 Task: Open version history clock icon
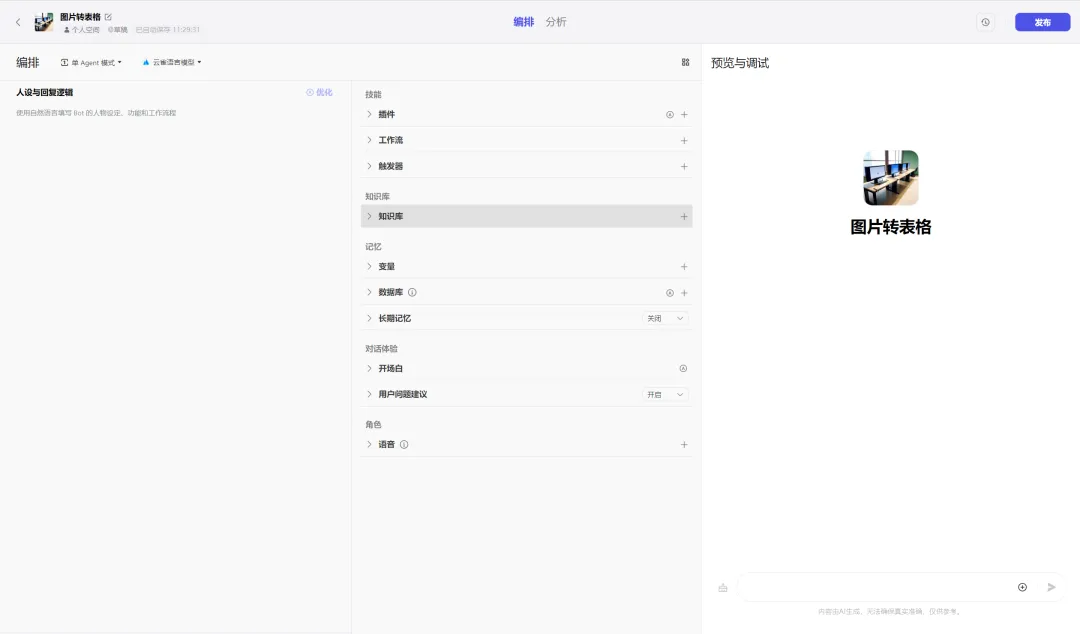[x=985, y=22]
